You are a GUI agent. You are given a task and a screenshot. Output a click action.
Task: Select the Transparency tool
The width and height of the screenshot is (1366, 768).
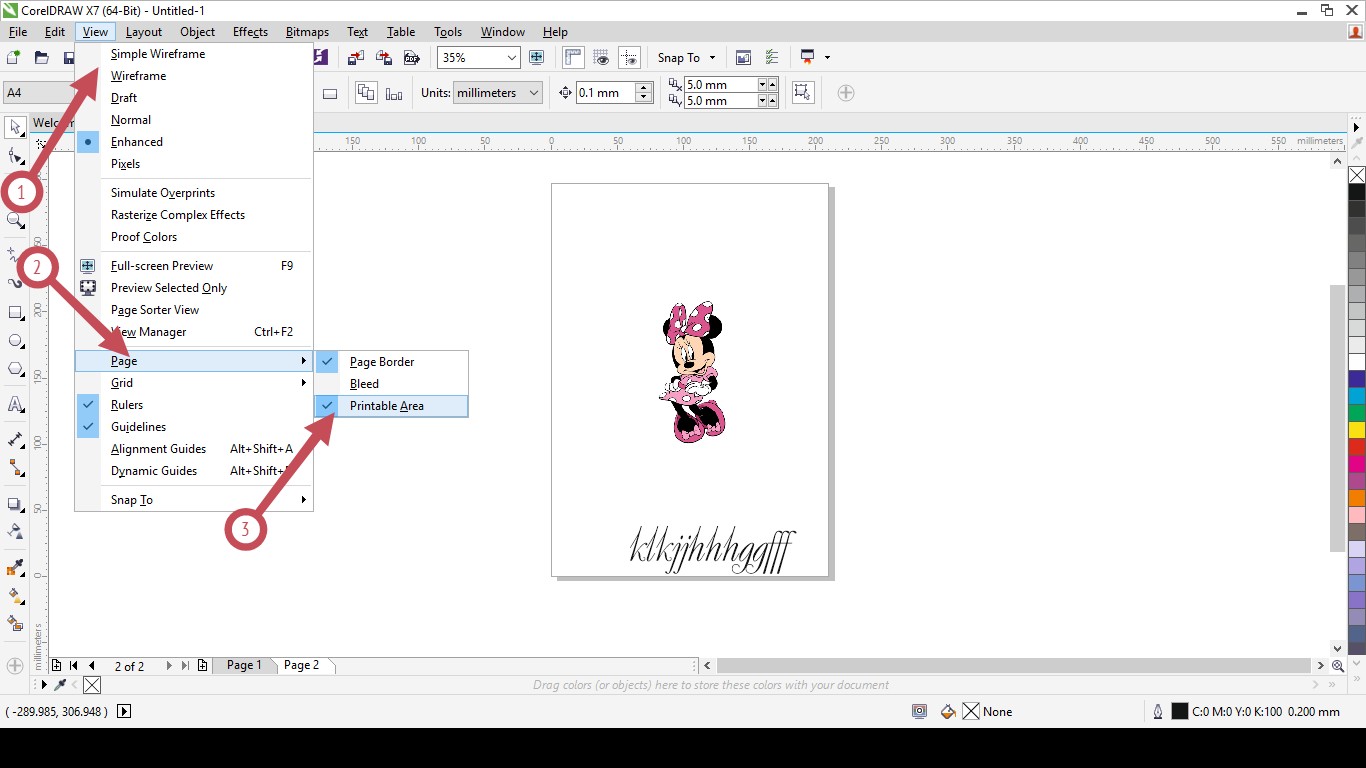tap(15, 531)
